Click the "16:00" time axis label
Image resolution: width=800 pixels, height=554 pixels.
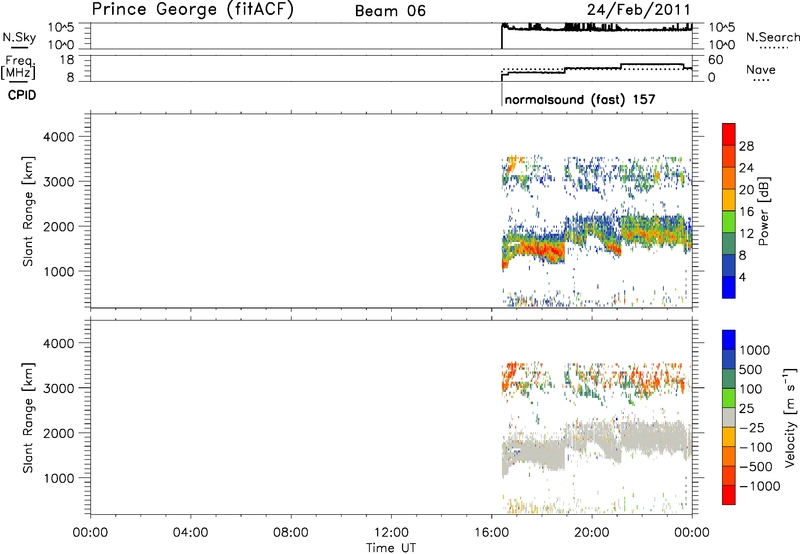491,533
